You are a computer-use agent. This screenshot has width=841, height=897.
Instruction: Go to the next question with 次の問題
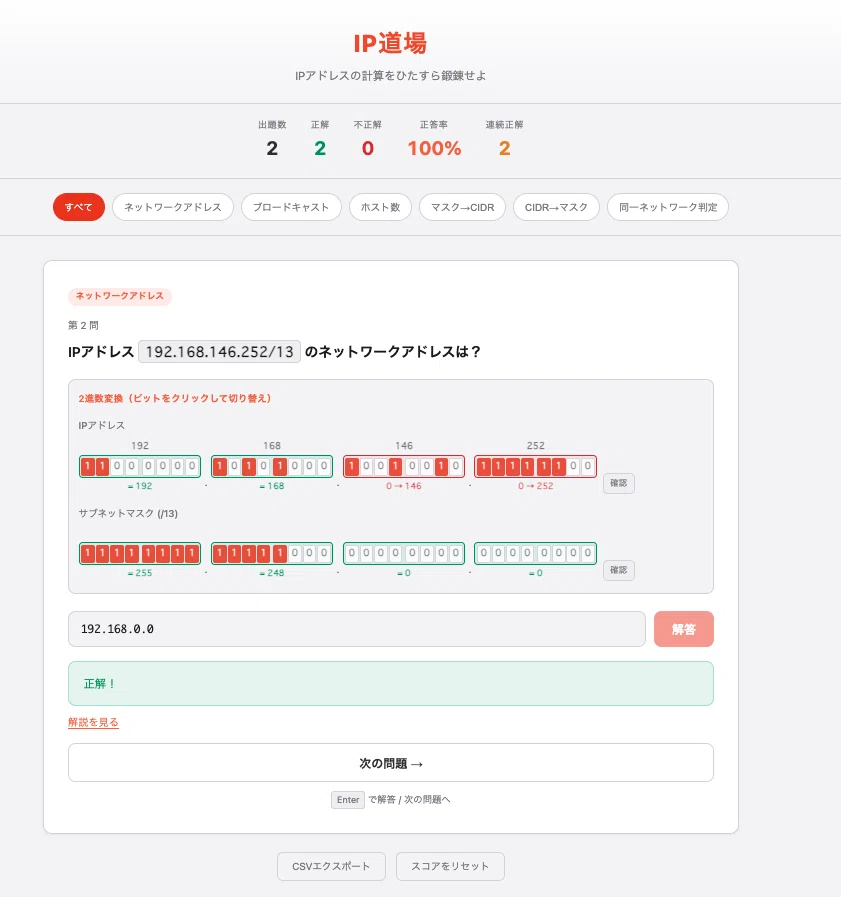point(391,763)
